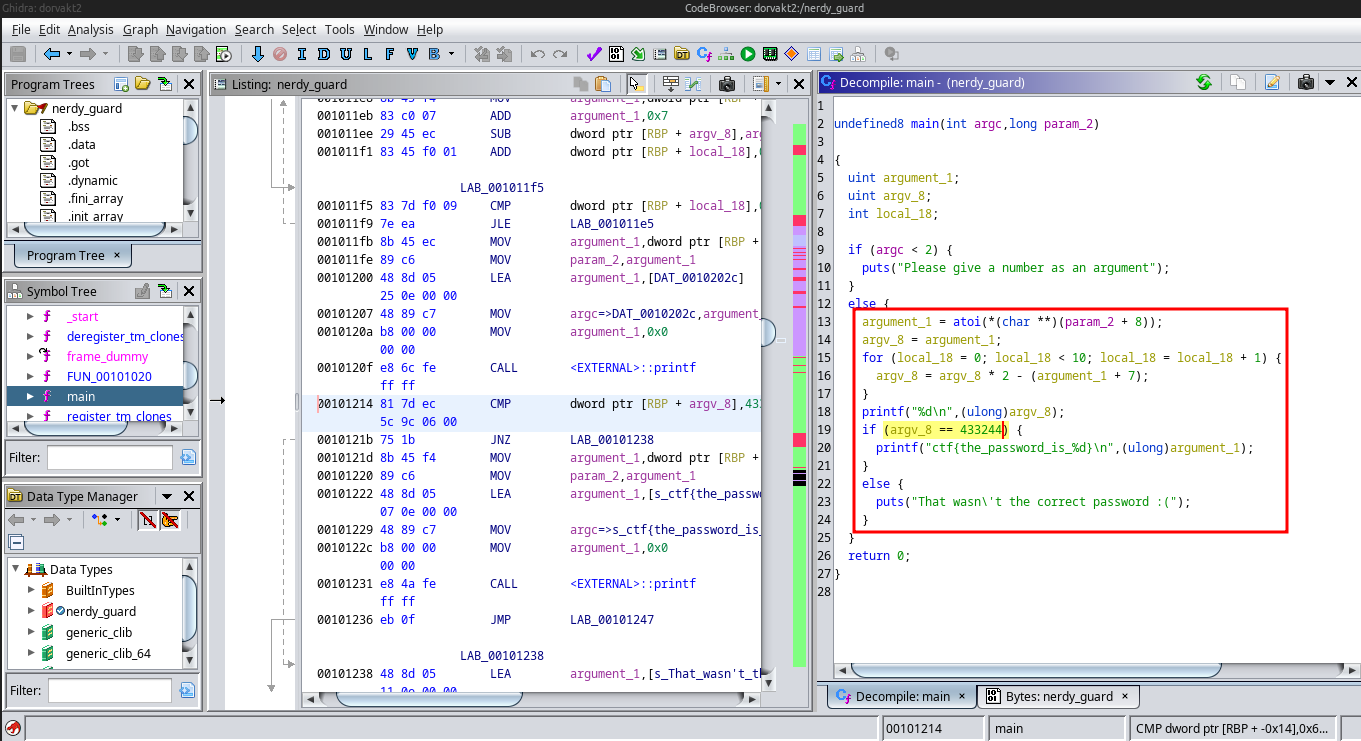Launch script manager green play icon
Viewport: 1361px width, 741px height.
coord(748,54)
